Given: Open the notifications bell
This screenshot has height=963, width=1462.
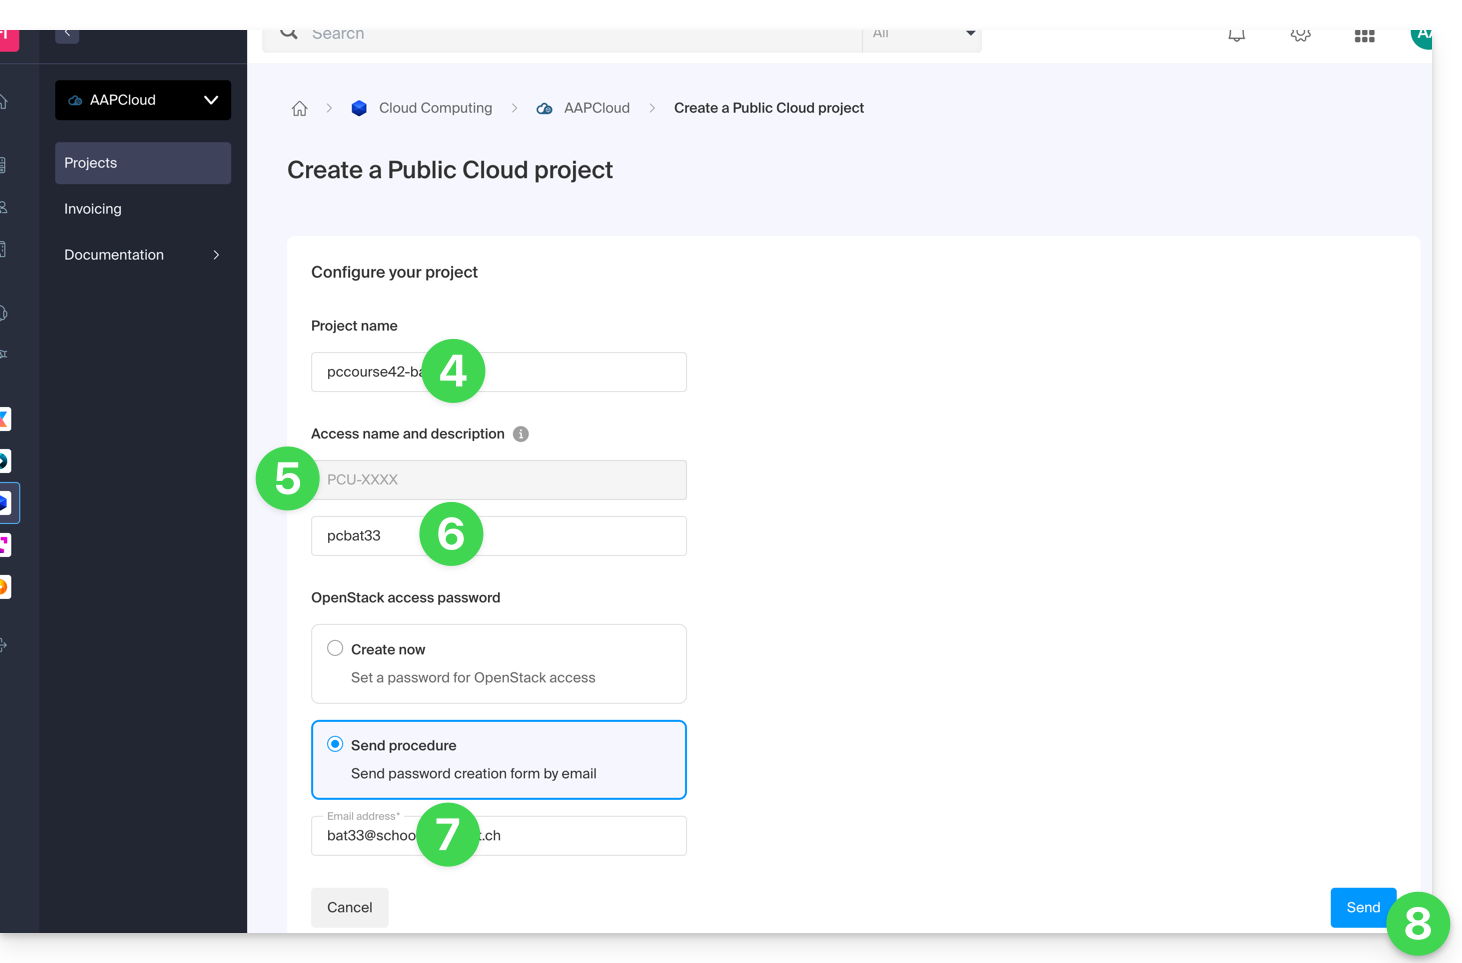Looking at the screenshot, I should point(1237,36).
